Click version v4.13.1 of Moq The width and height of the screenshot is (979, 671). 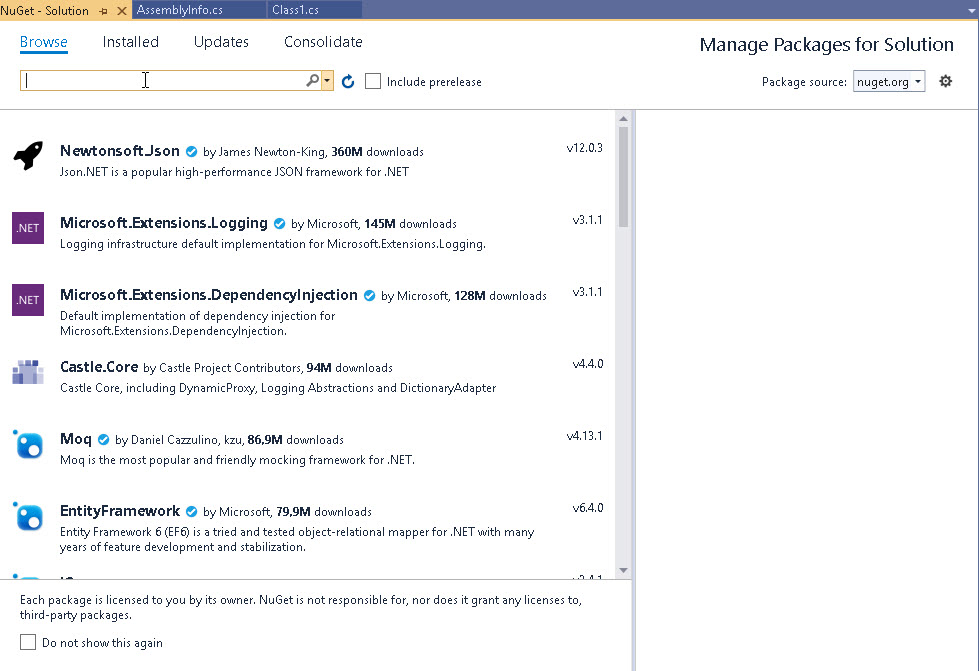(584, 436)
